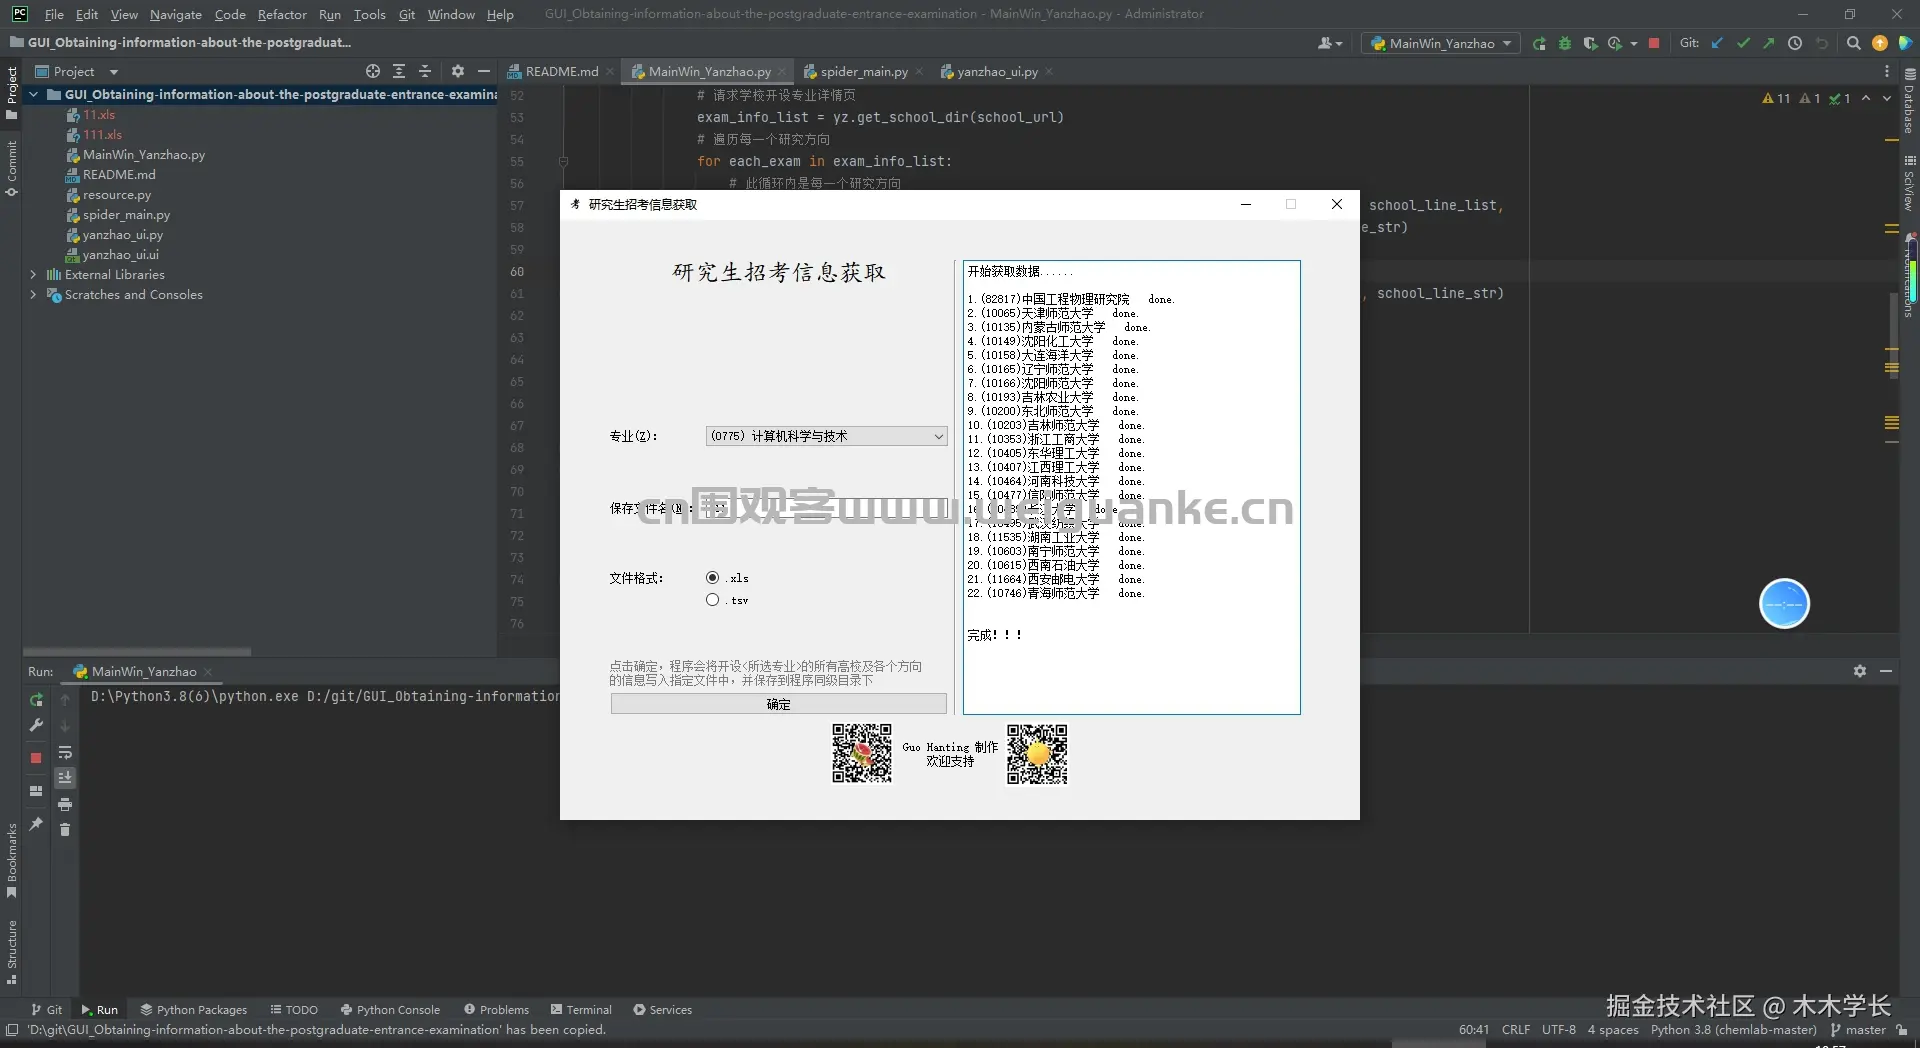The width and height of the screenshot is (1920, 1048).
Task: Open the Python Packages tool window
Action: 193,1010
